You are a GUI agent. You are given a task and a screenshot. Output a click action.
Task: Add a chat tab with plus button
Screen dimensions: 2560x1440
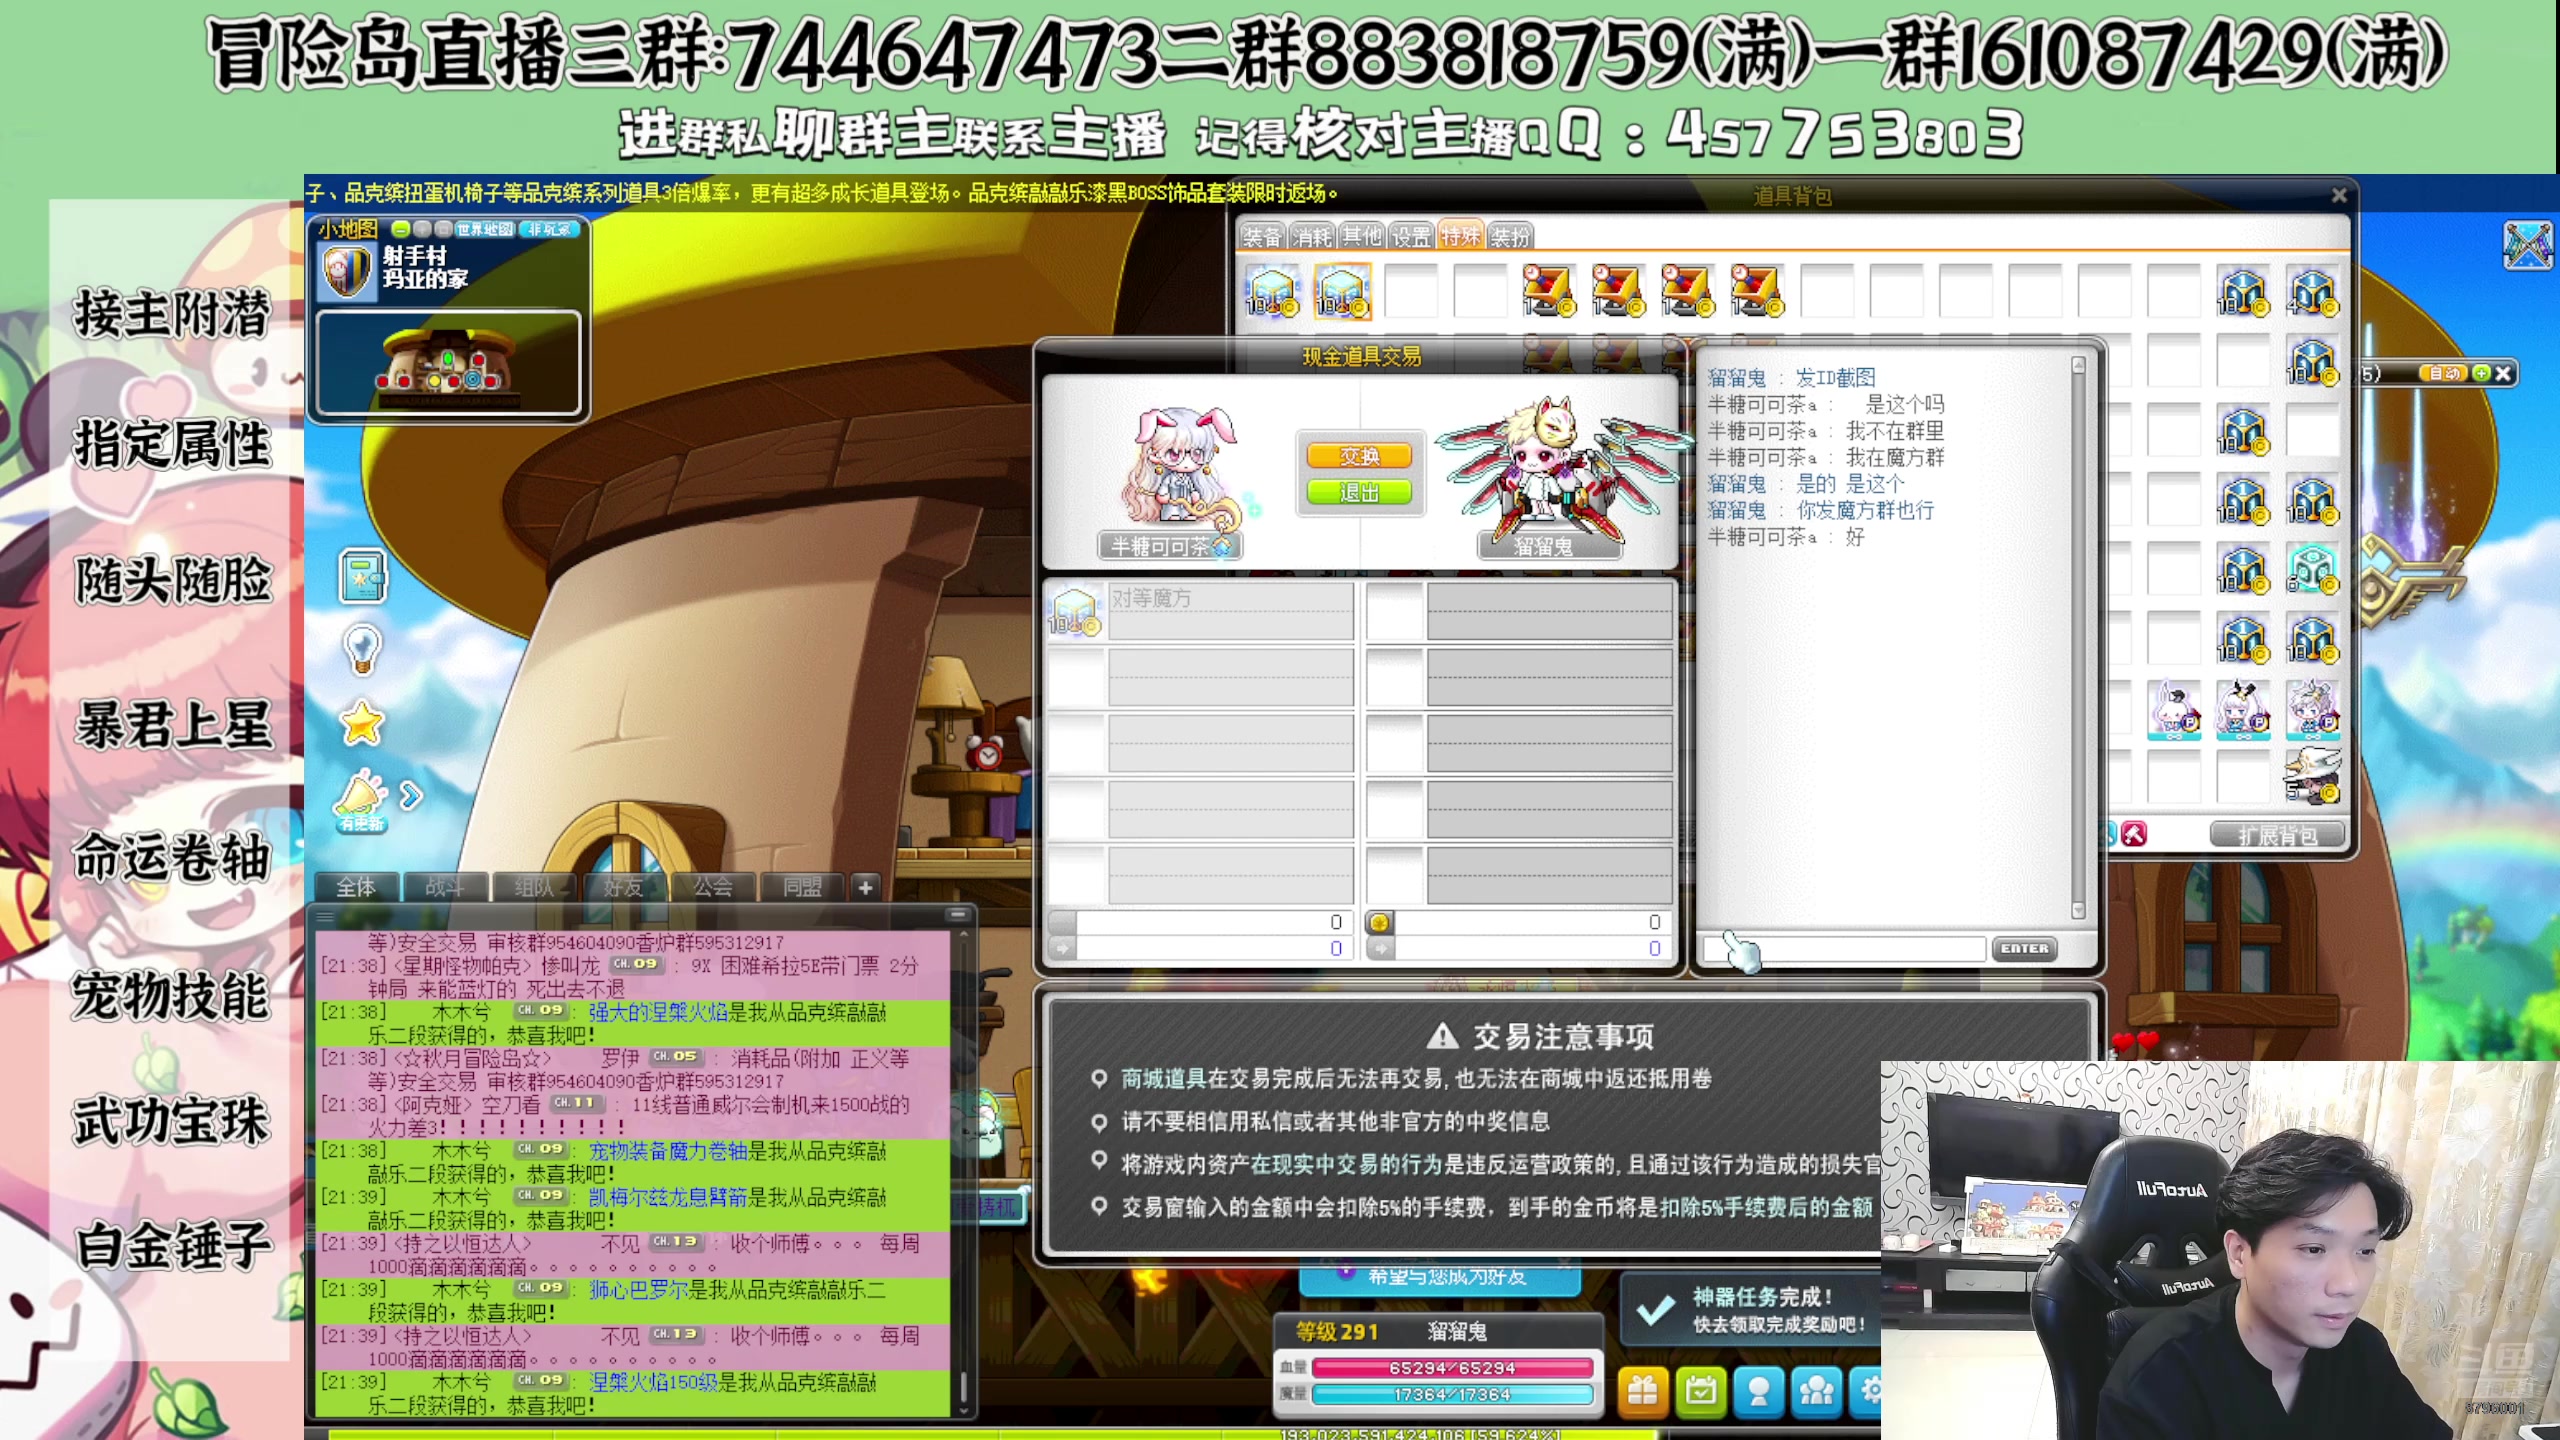tap(866, 887)
